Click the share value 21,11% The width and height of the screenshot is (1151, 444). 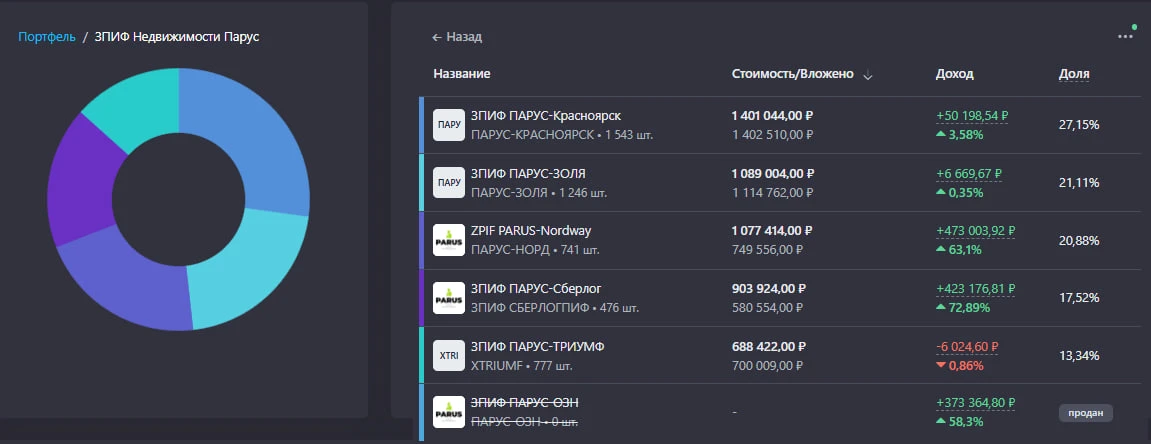pos(1079,183)
